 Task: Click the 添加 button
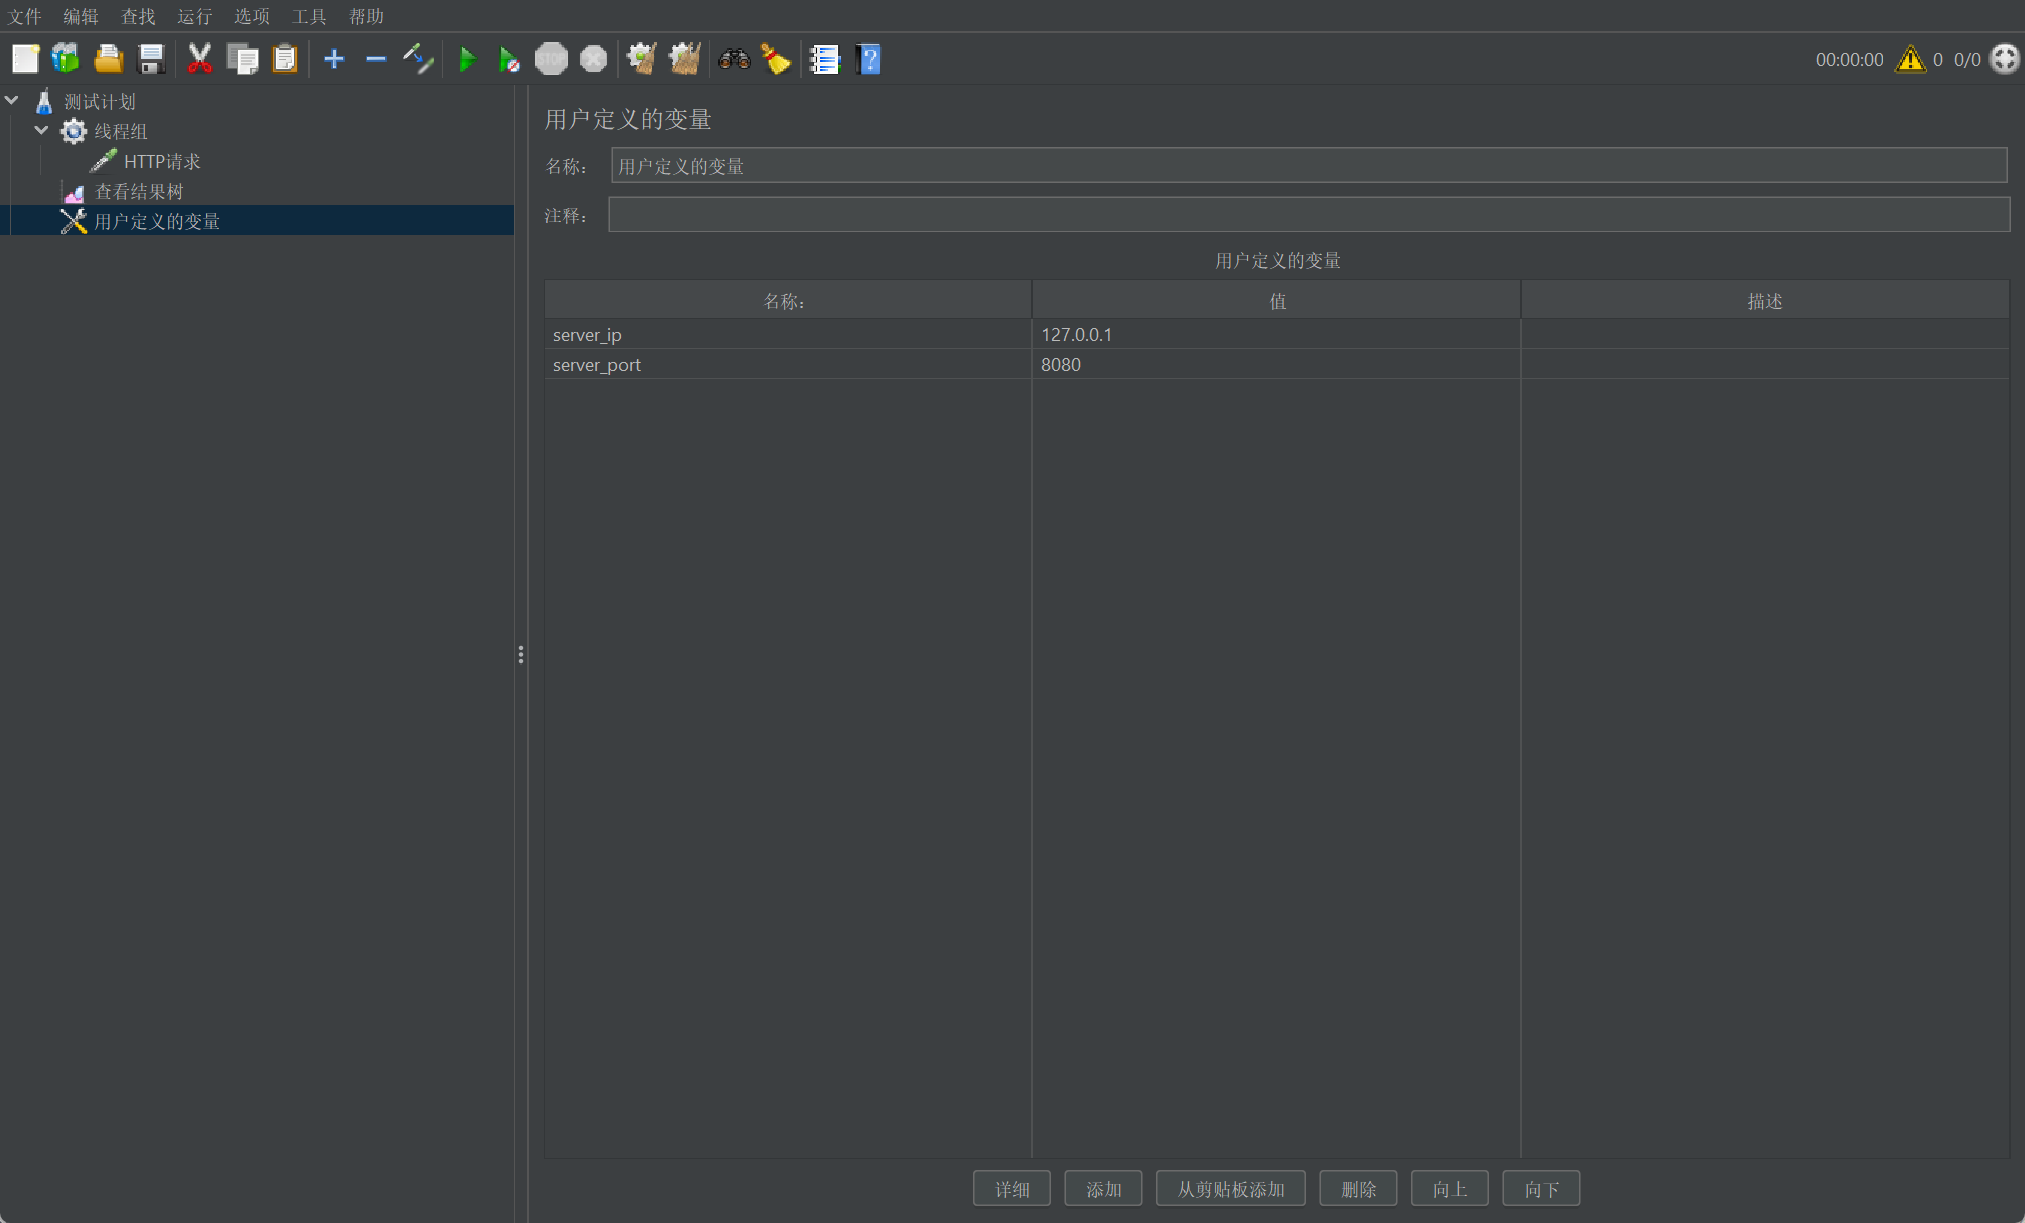tap(1103, 1189)
